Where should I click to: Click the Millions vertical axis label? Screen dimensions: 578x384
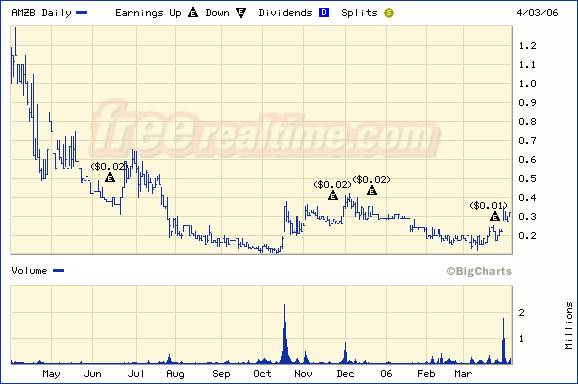[x=569, y=325]
